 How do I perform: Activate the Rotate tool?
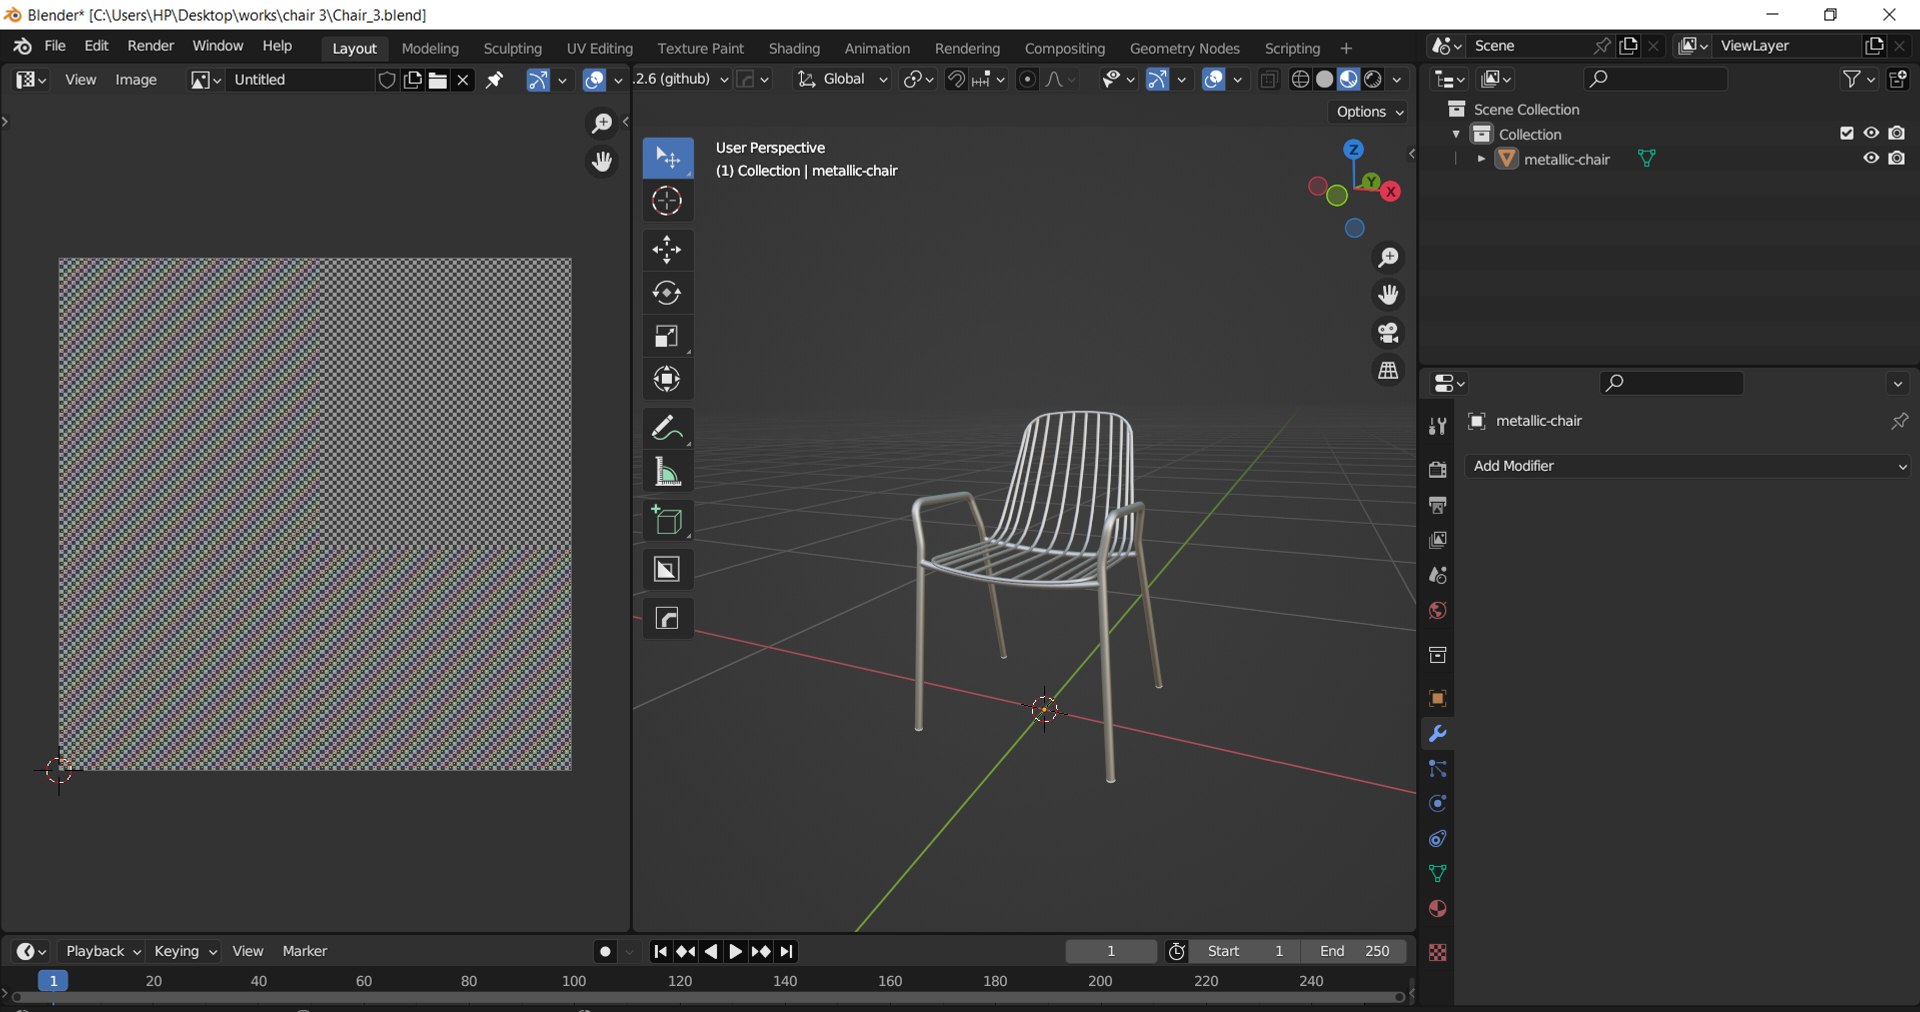pos(667,293)
